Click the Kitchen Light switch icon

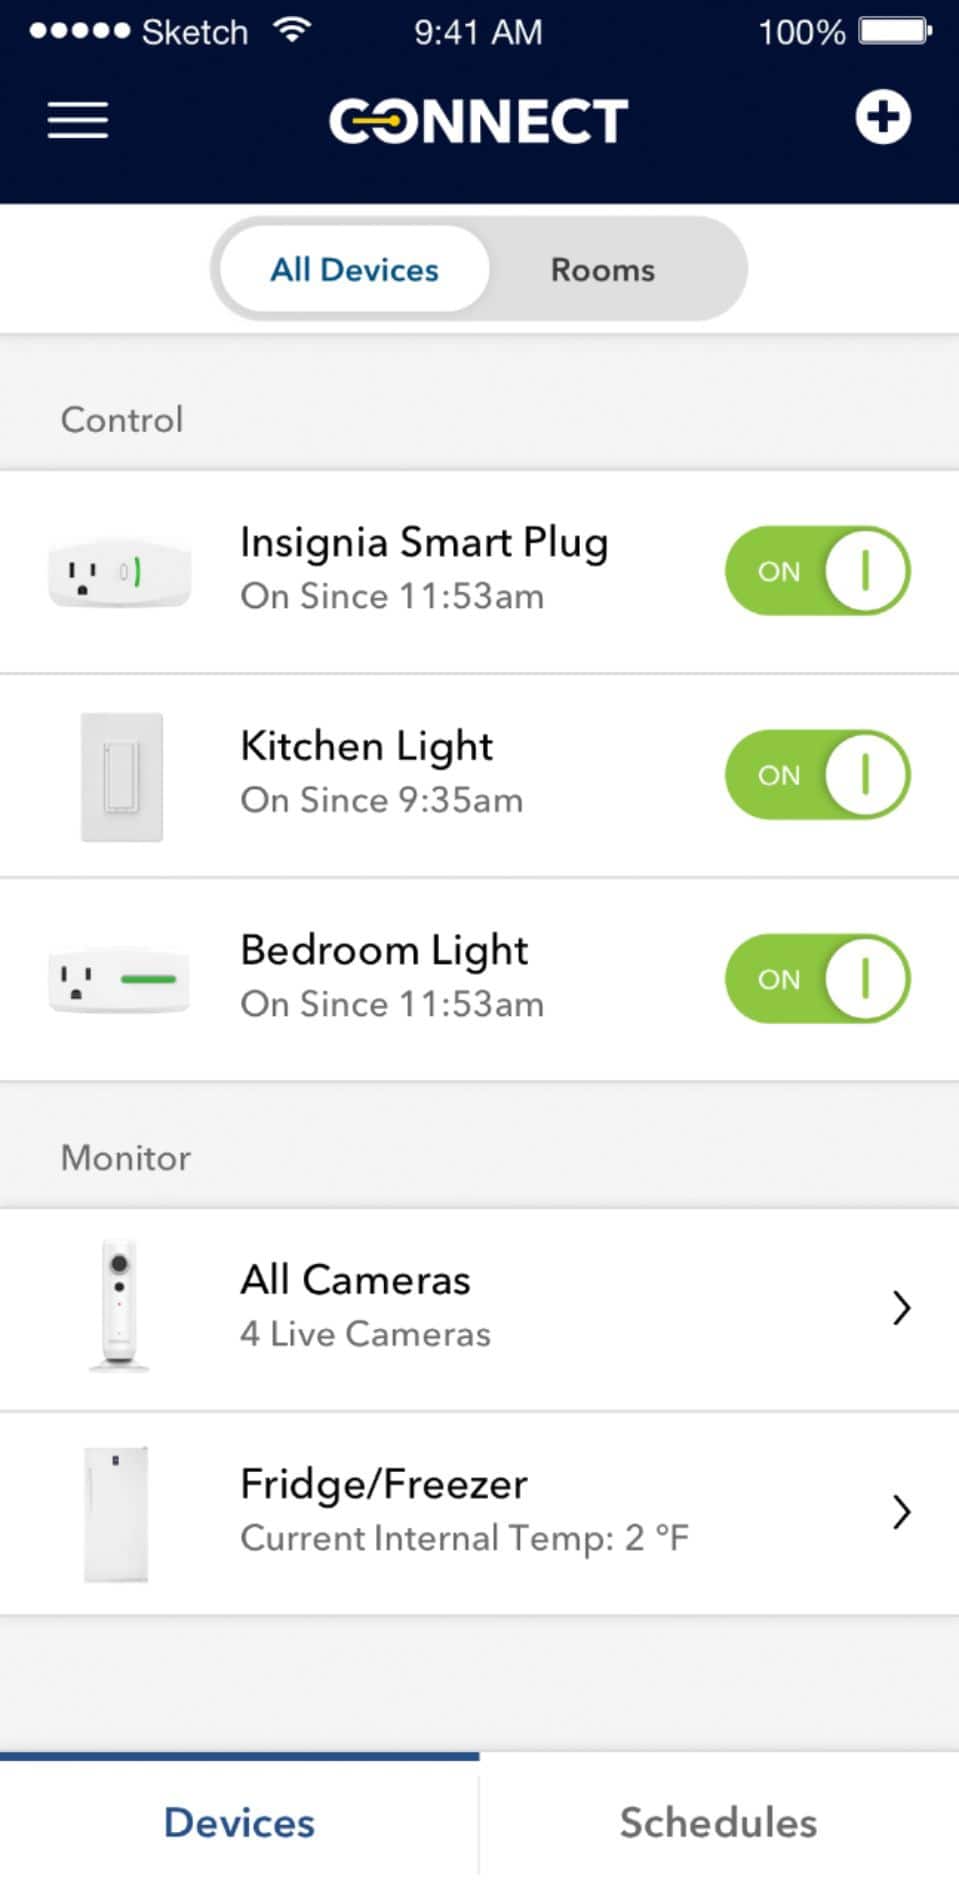pos(121,777)
